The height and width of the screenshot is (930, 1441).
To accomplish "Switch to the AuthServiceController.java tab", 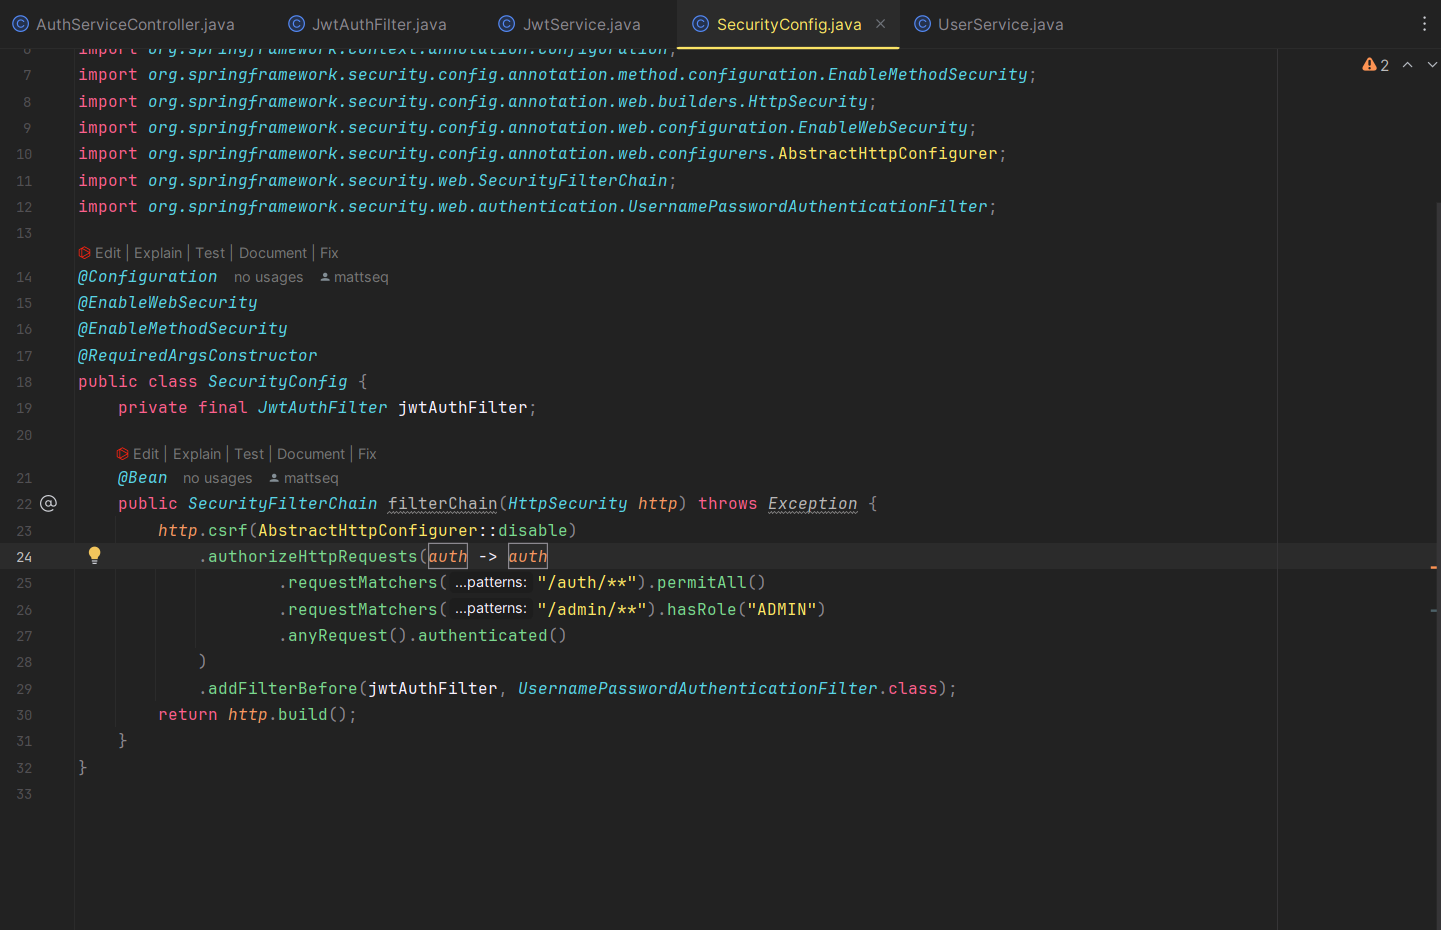I will 123,24.
